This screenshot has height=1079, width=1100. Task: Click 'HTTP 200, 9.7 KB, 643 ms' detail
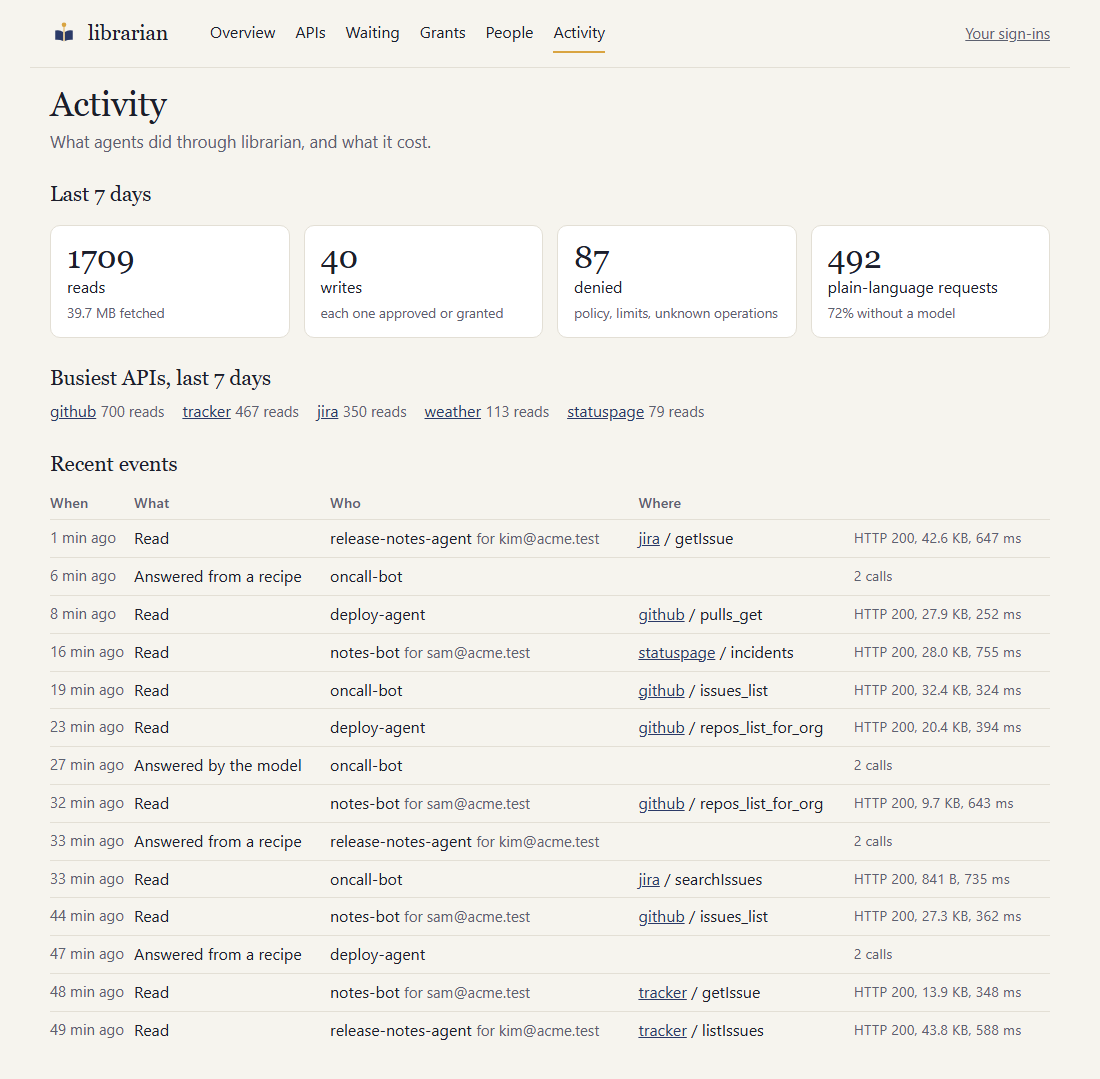933,803
